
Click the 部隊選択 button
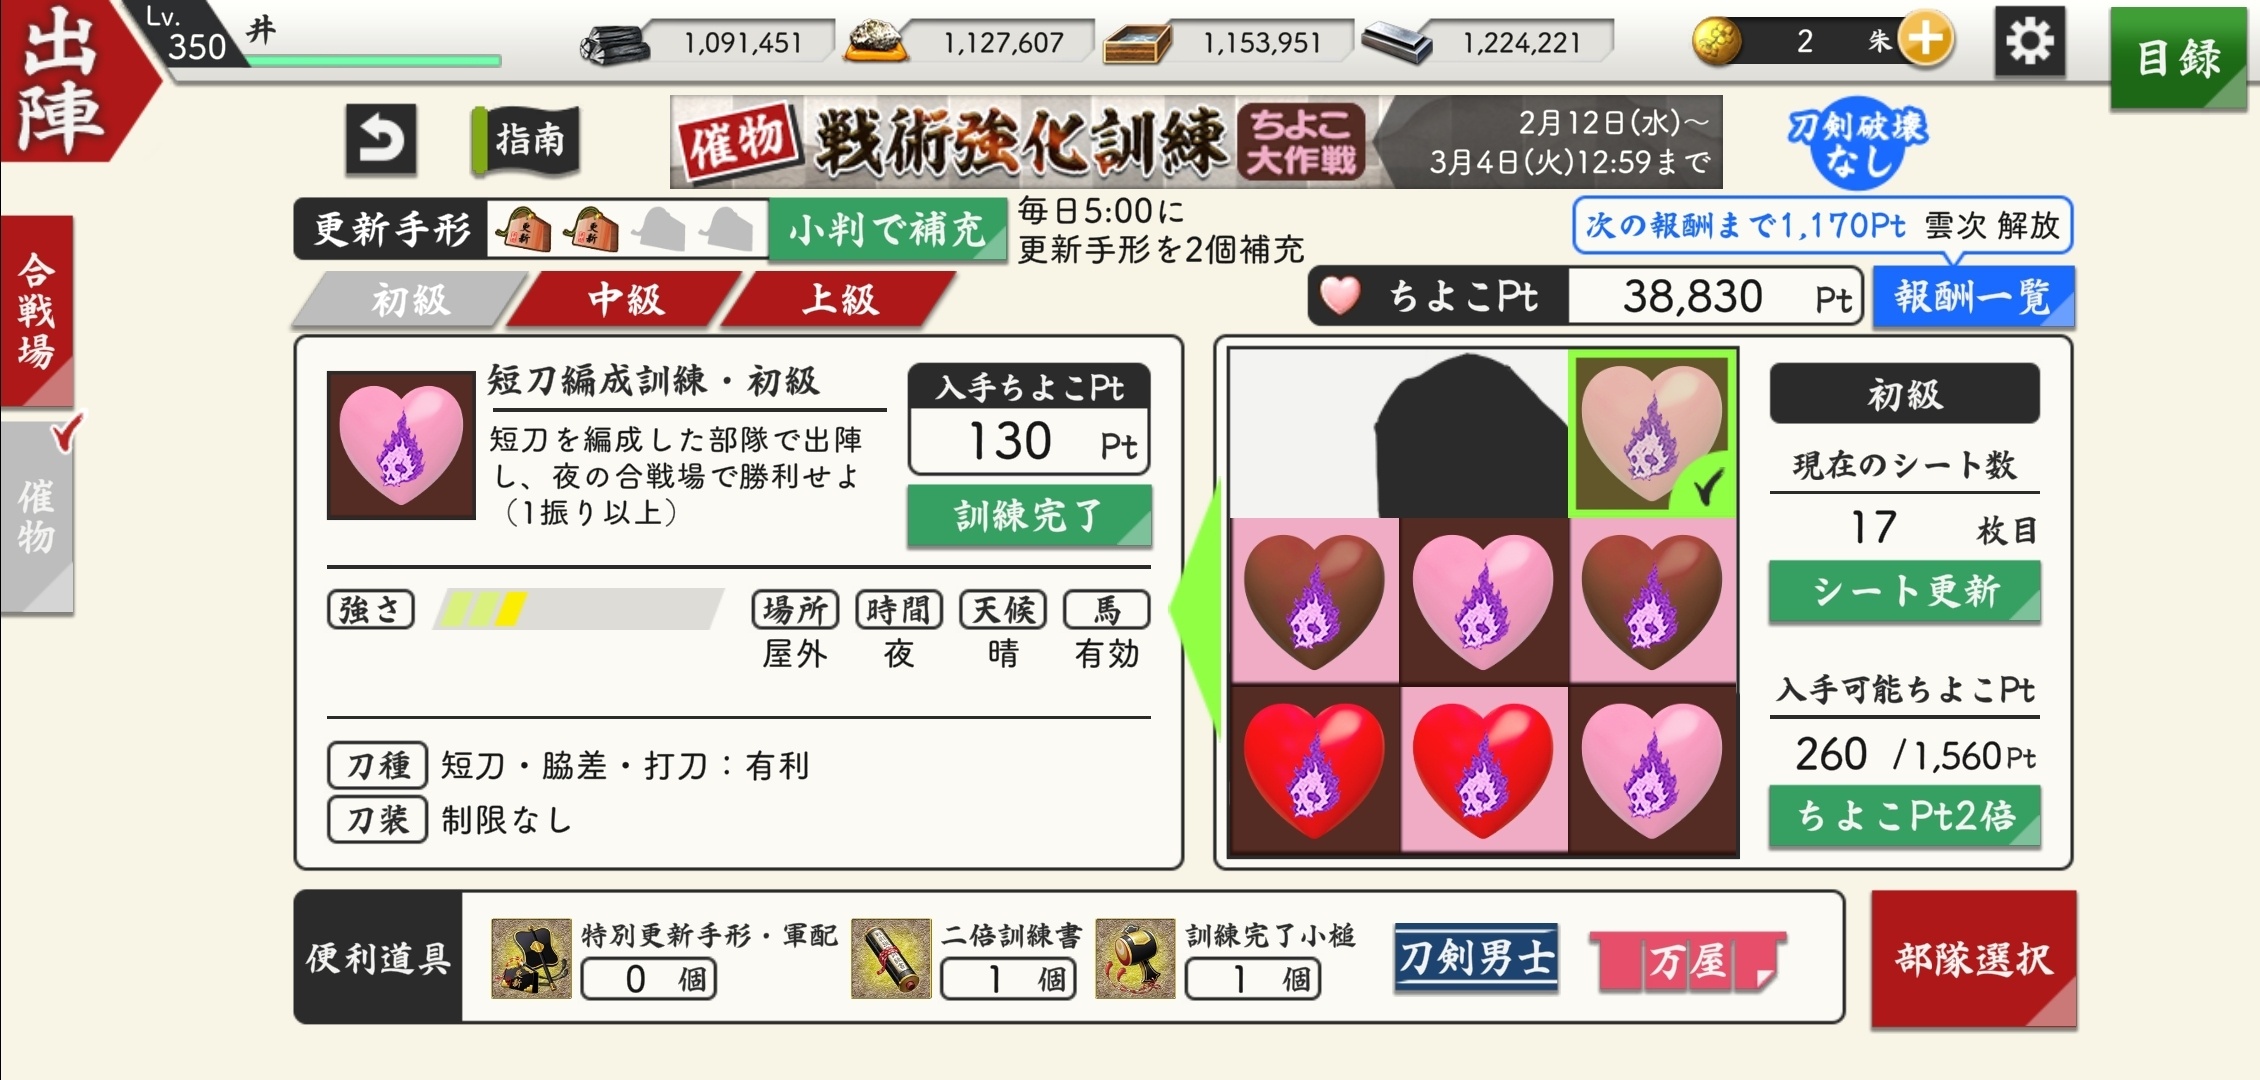(1974, 958)
